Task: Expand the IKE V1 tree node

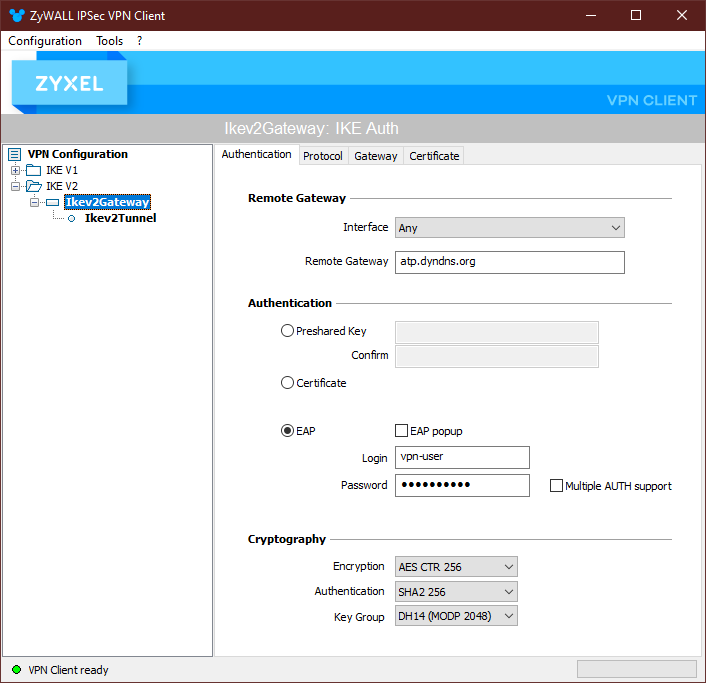Action: coord(16,170)
